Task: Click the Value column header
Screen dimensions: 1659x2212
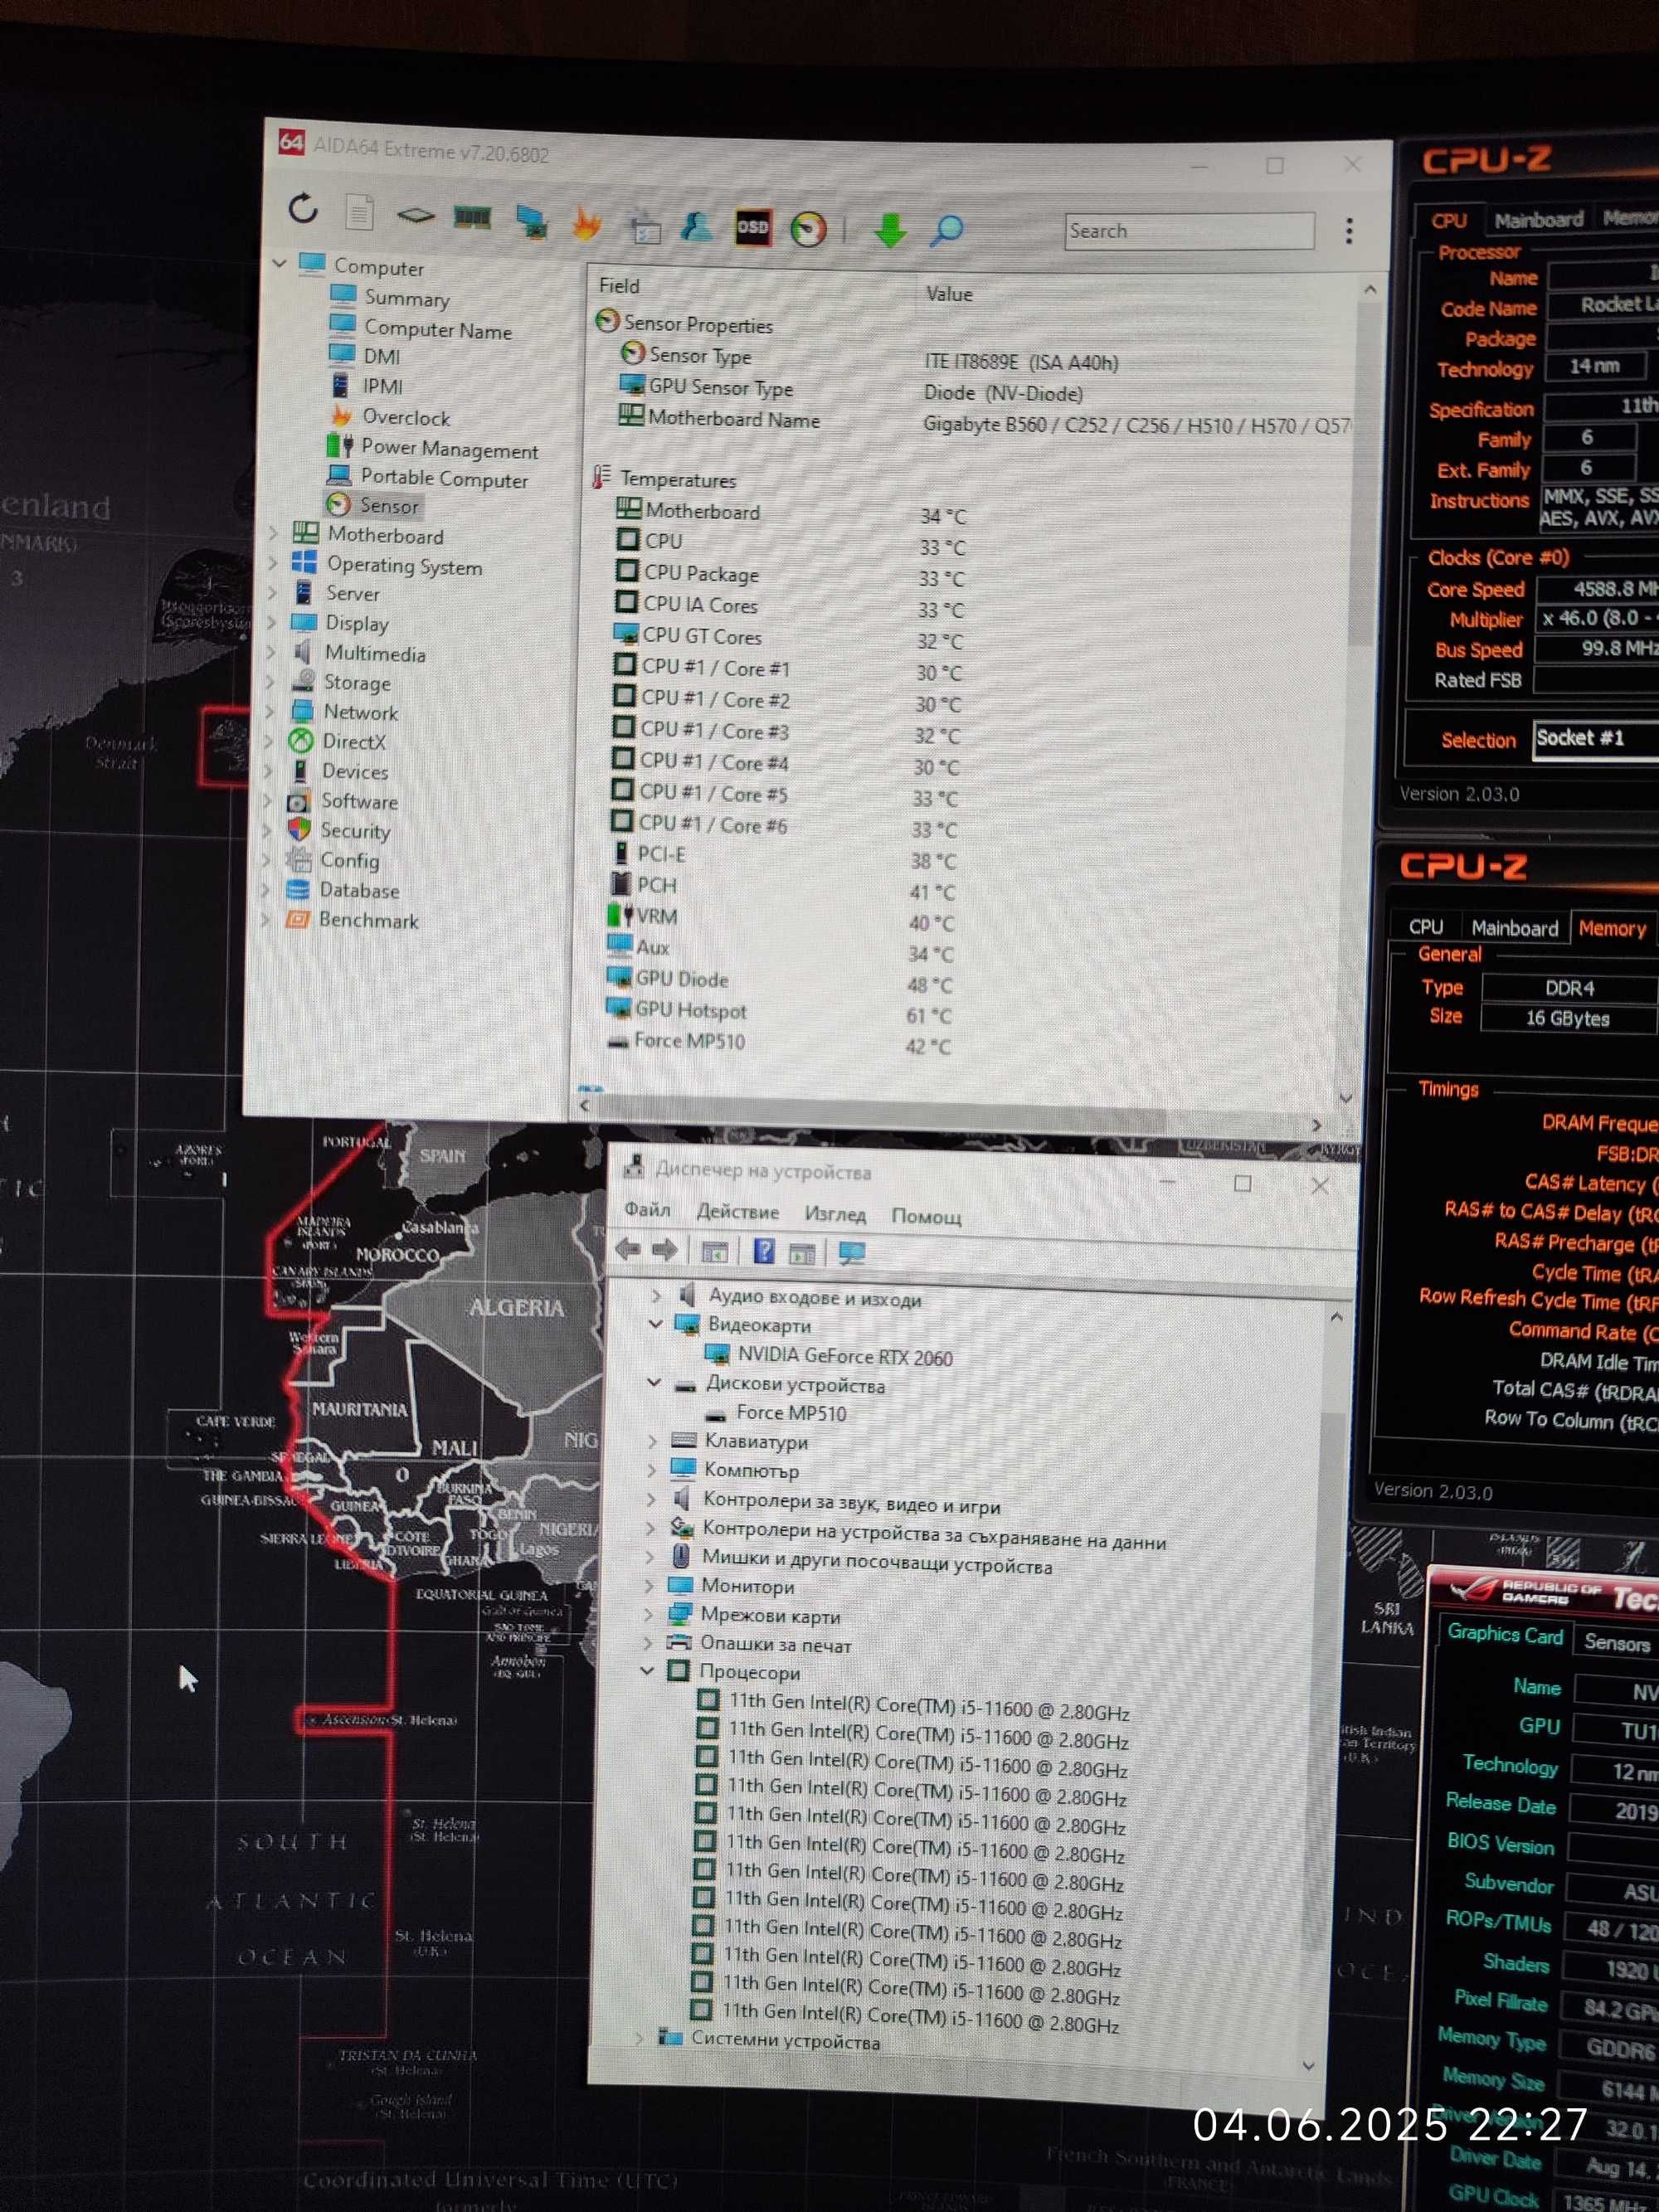Action: pyautogui.click(x=948, y=294)
